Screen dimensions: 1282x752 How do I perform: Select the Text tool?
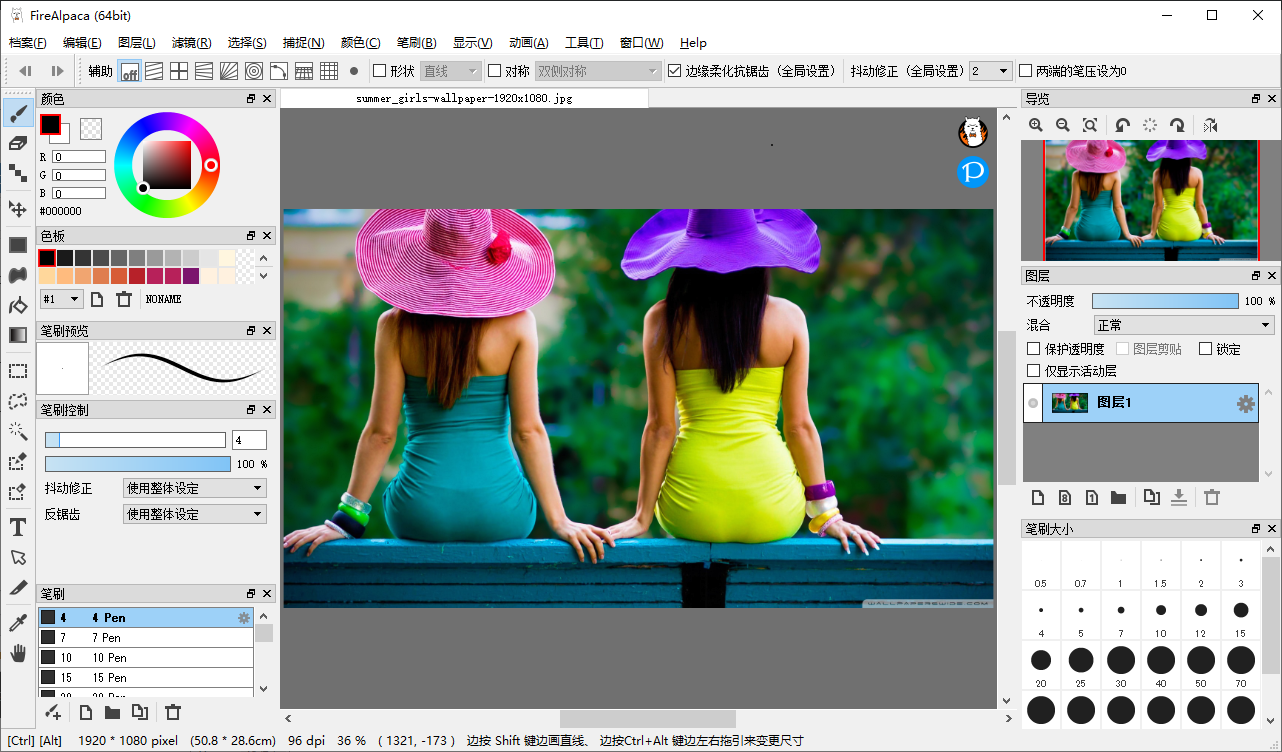[18, 527]
